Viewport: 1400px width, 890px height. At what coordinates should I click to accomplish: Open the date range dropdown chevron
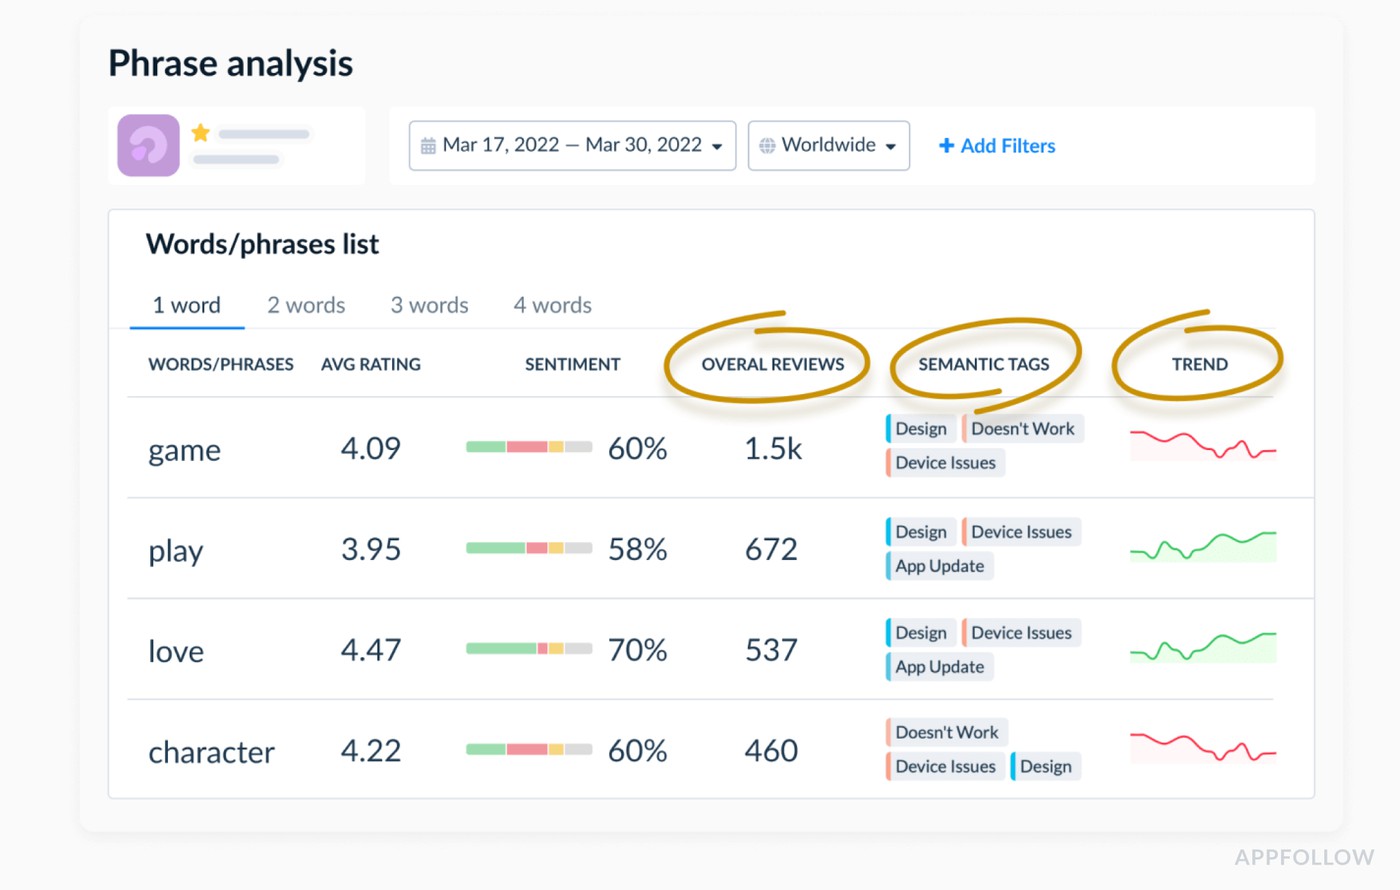point(716,146)
